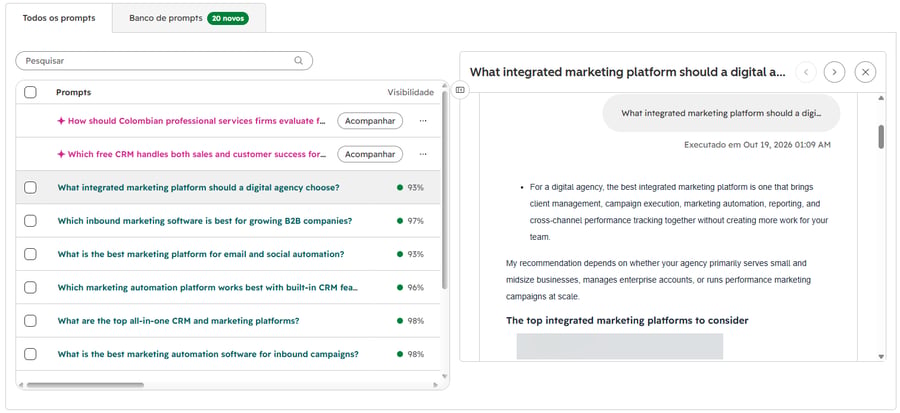Click the 96% visibility value
The width and height of the screenshot is (900, 413).
click(x=416, y=287)
